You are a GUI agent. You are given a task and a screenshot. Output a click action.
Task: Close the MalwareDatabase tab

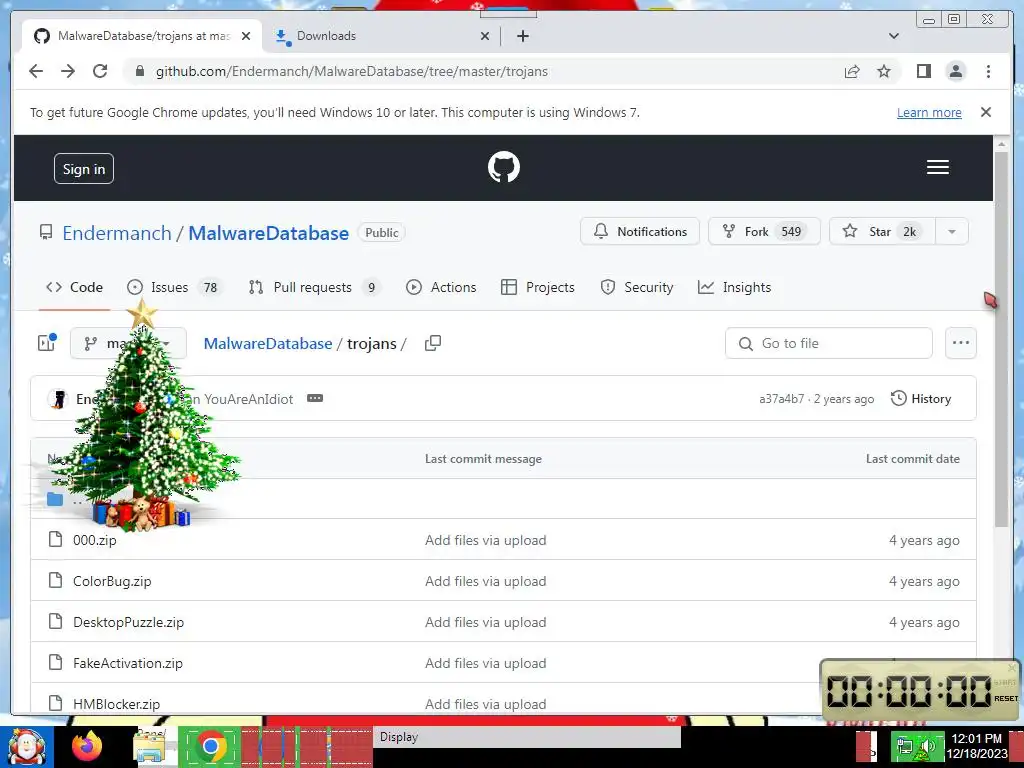tap(246, 36)
